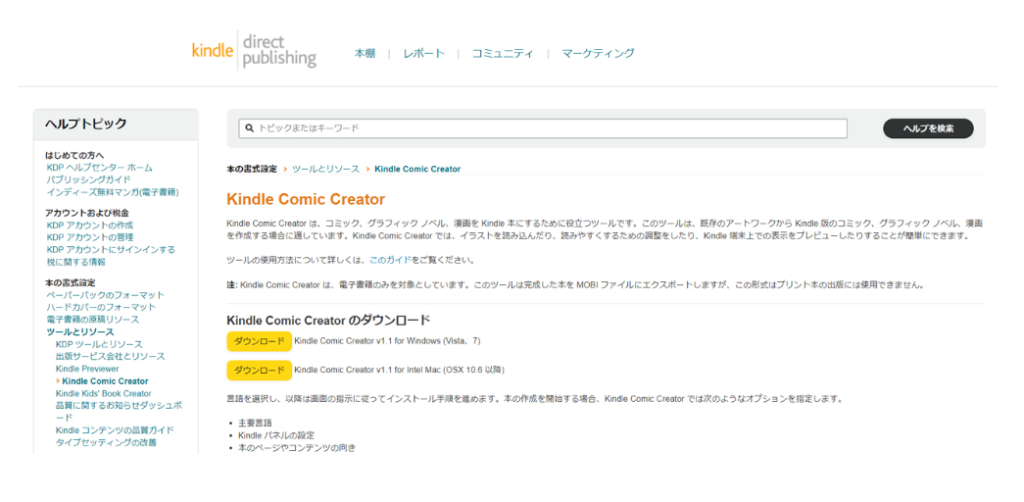Open KDP アカウントの作成 link

[x=90, y=225]
